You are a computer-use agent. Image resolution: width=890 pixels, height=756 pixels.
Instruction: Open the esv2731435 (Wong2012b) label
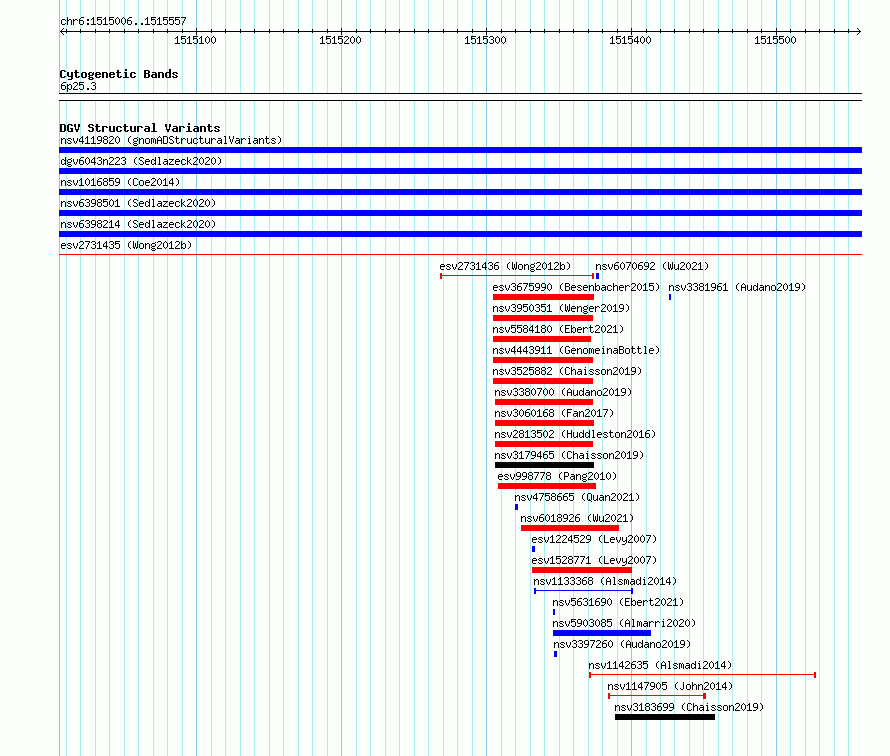click(x=126, y=245)
